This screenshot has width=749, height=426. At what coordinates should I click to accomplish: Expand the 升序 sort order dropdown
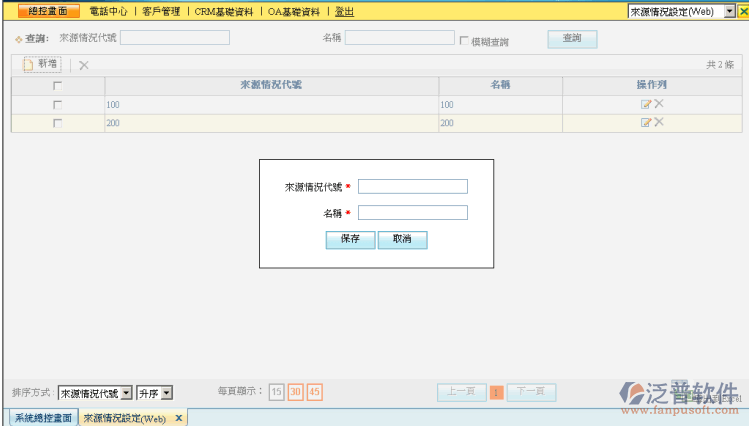pyautogui.click(x=167, y=393)
